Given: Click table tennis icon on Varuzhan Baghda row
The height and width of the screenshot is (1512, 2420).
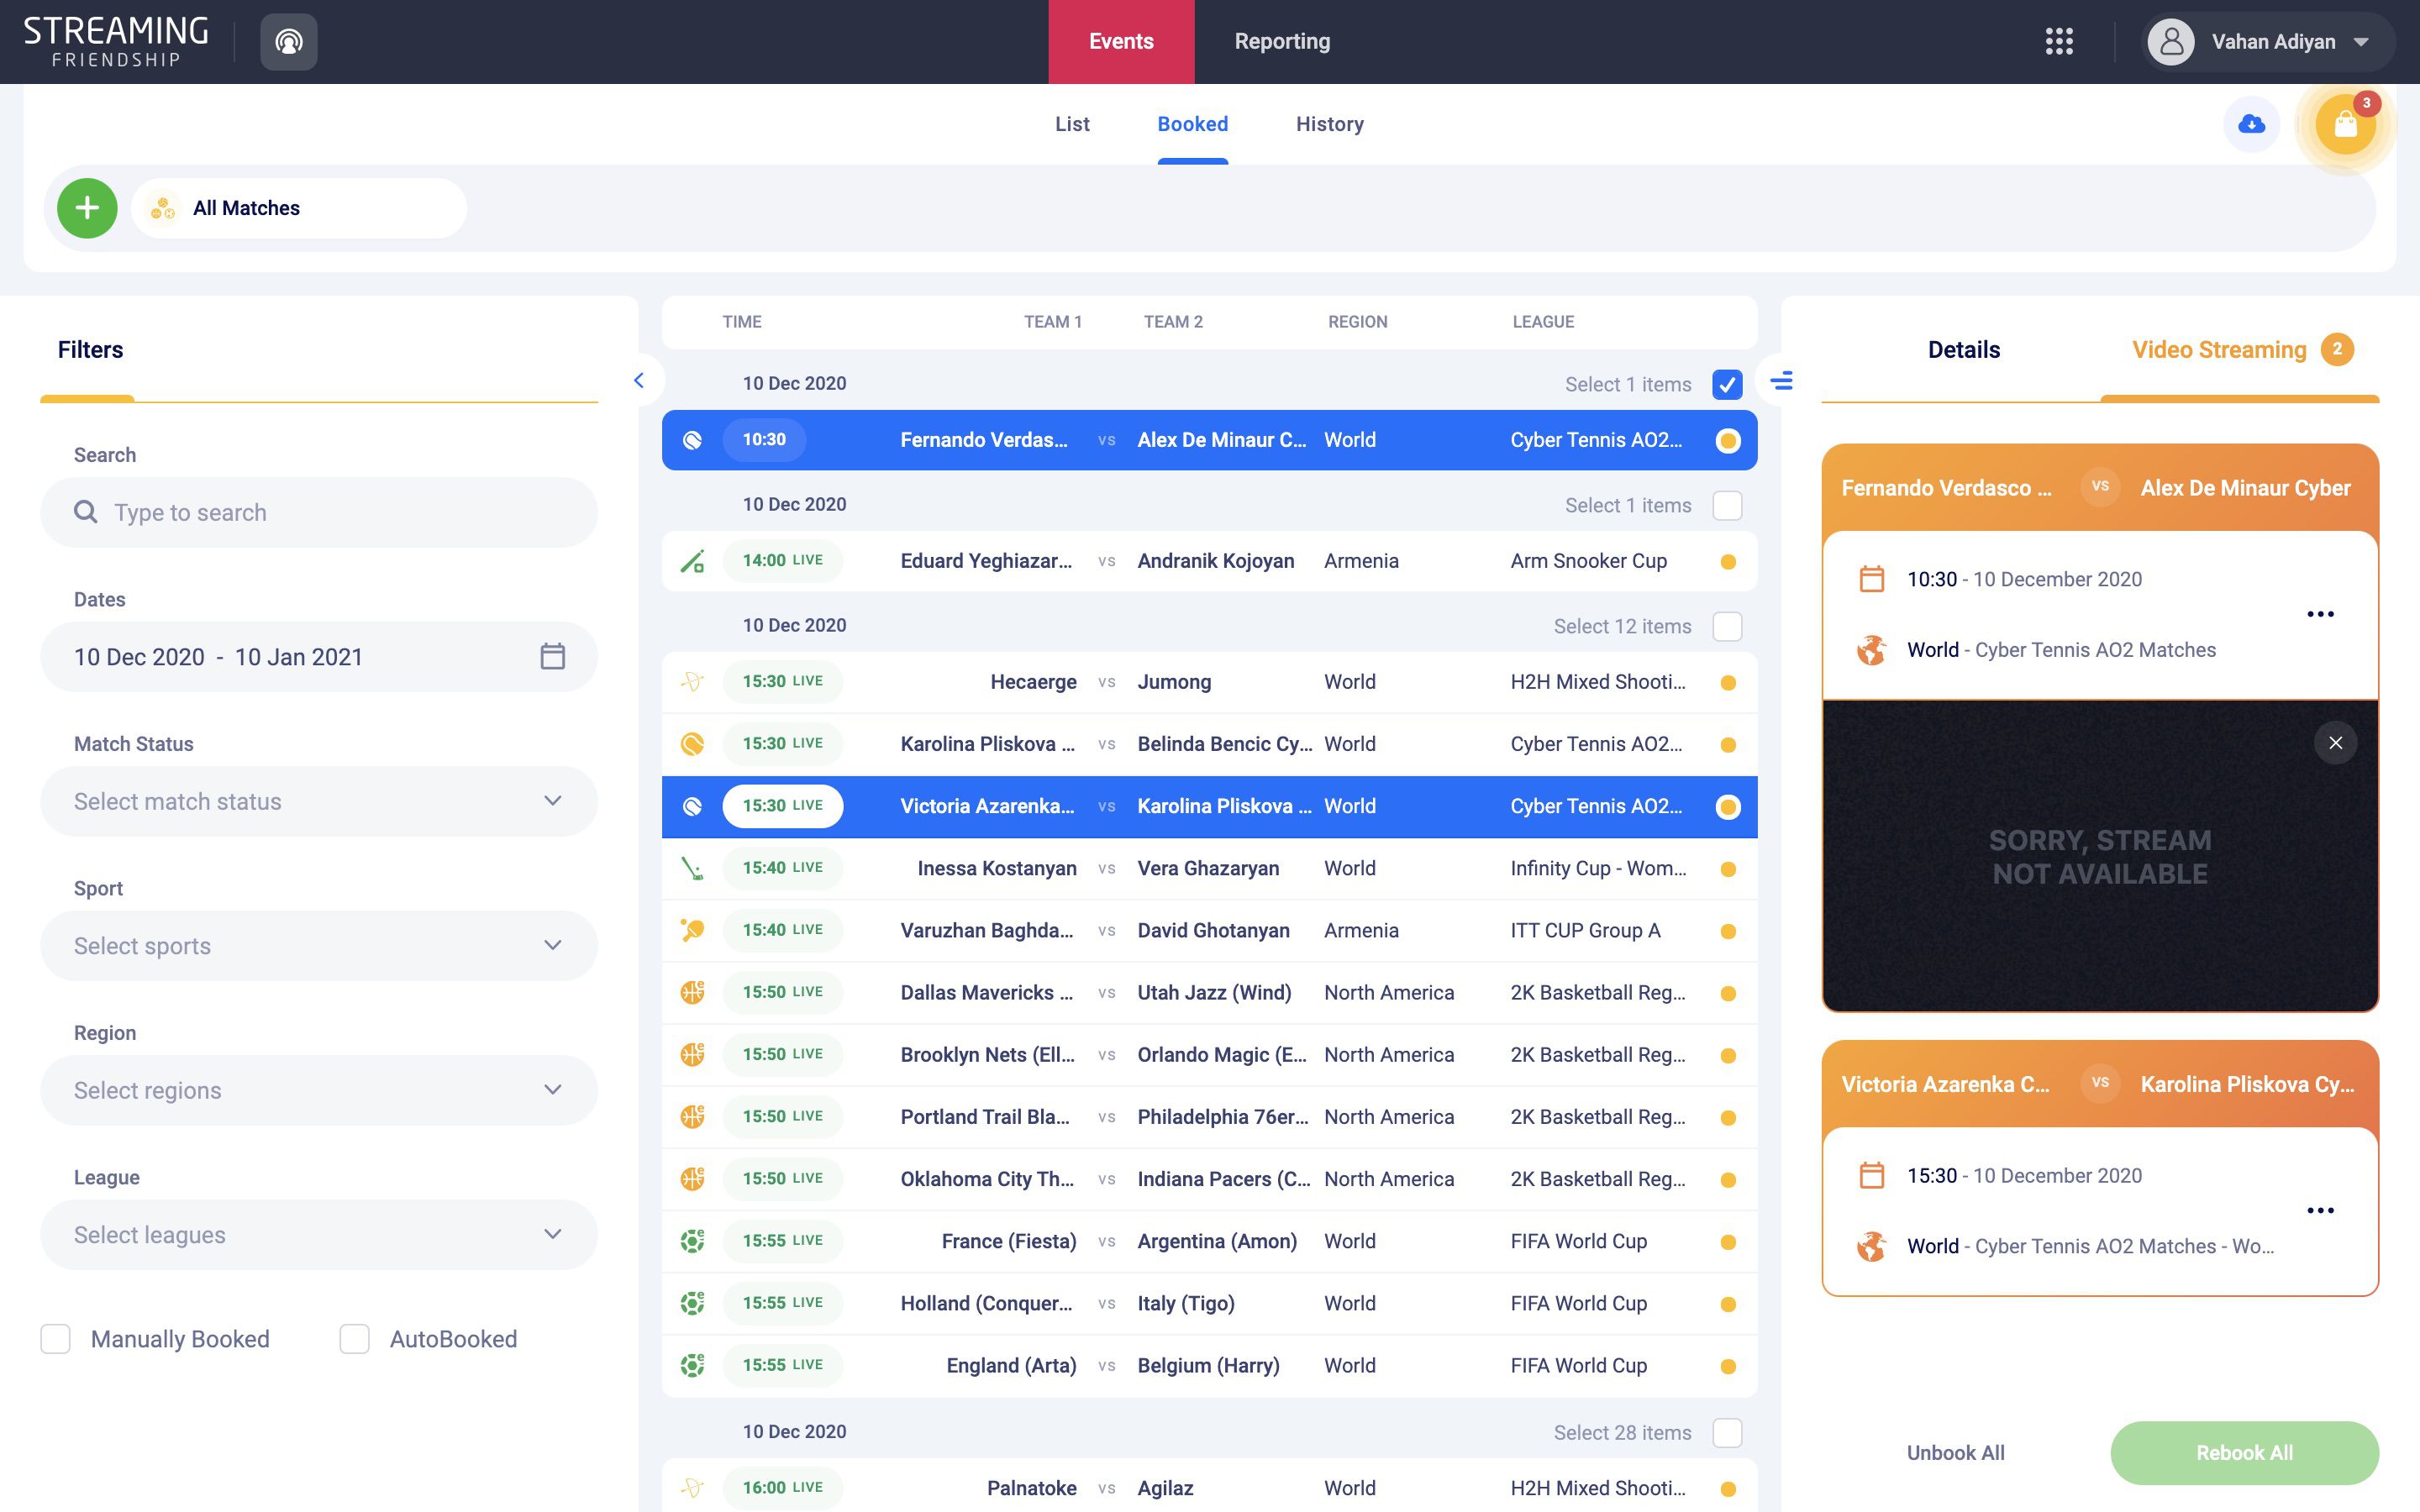Looking at the screenshot, I should coord(692,930).
